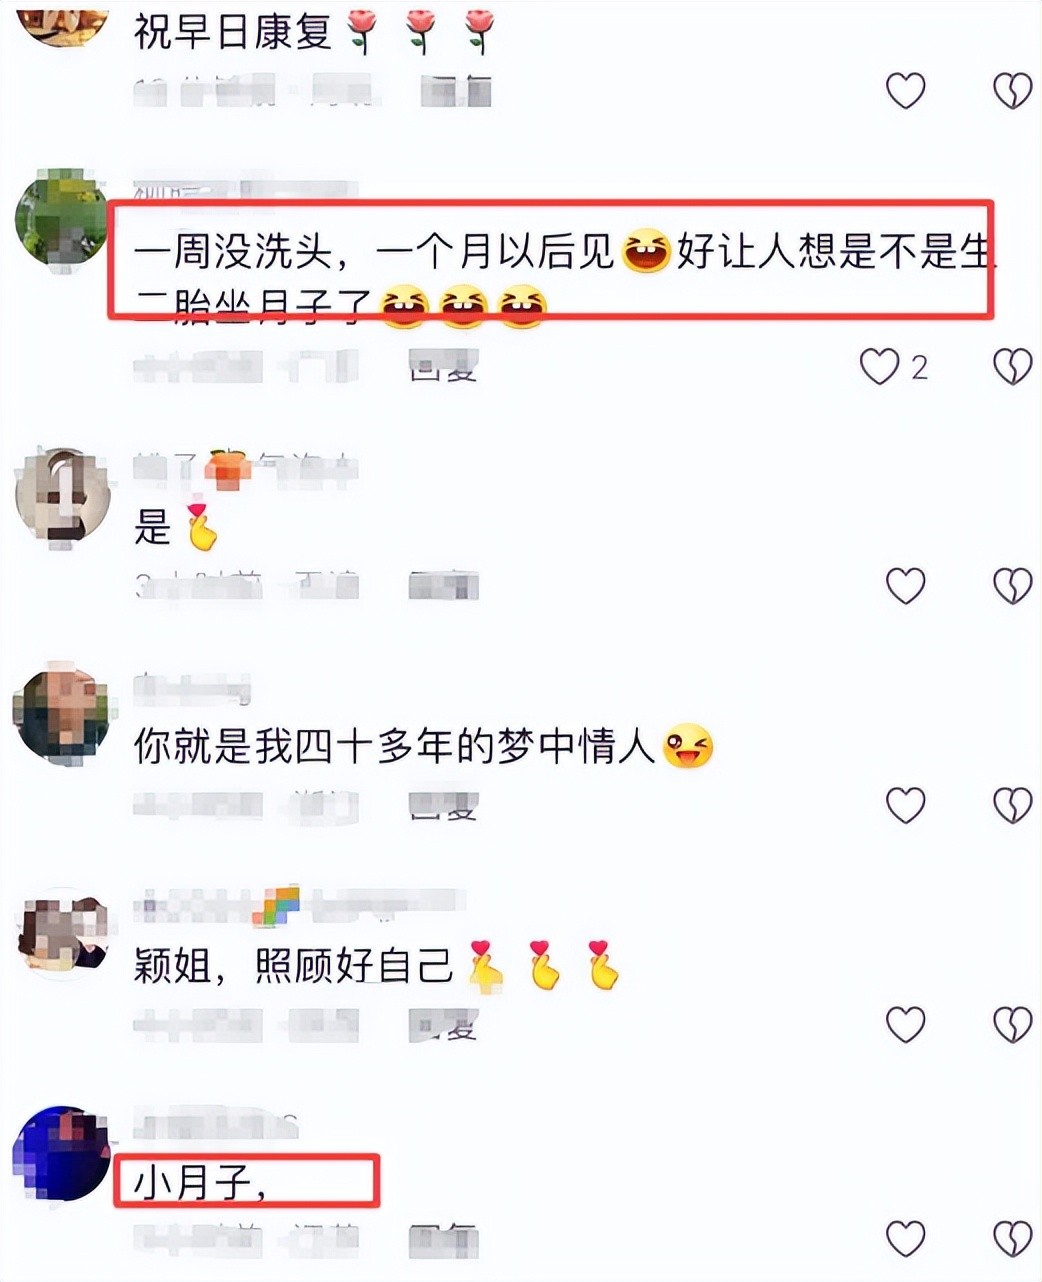Like the 祝早日康复 comment
The width and height of the screenshot is (1042, 1282).
point(906,91)
